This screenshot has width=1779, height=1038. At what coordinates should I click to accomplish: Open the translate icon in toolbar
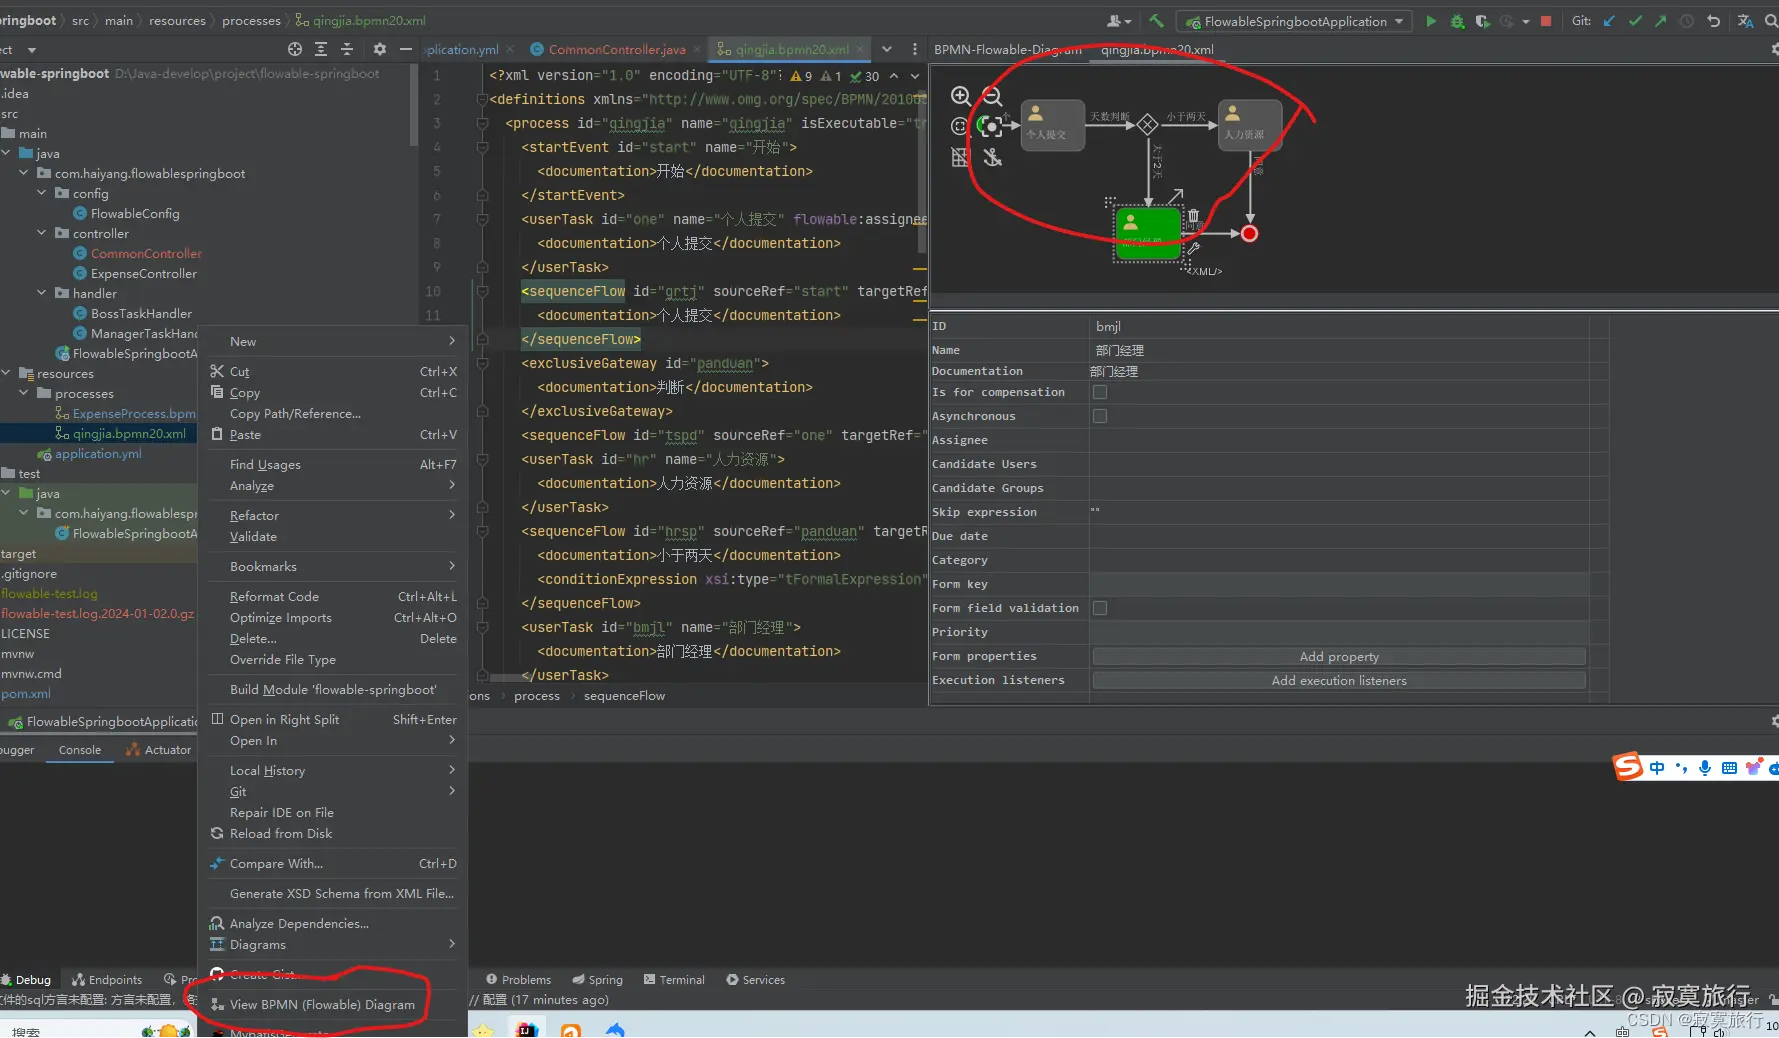pyautogui.click(x=1745, y=21)
